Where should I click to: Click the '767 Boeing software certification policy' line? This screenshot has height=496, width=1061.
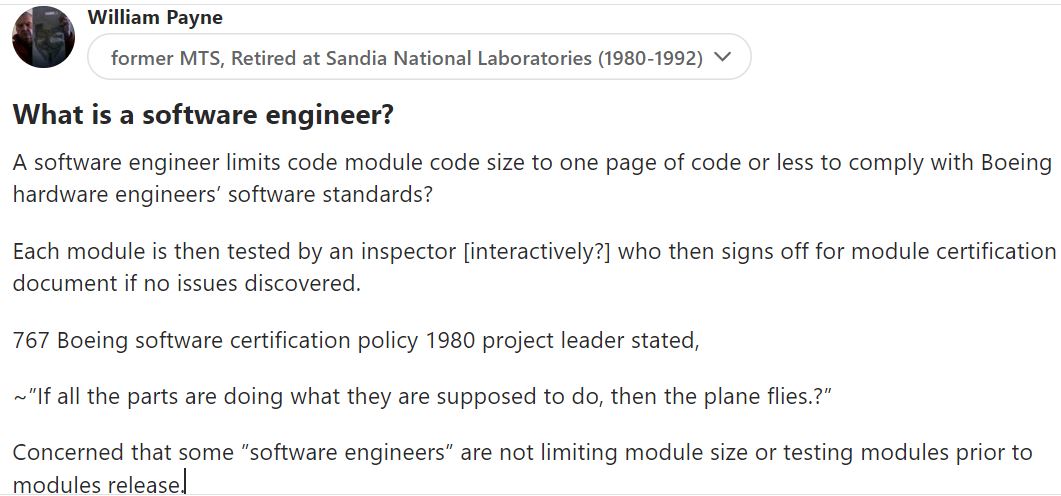pos(356,340)
